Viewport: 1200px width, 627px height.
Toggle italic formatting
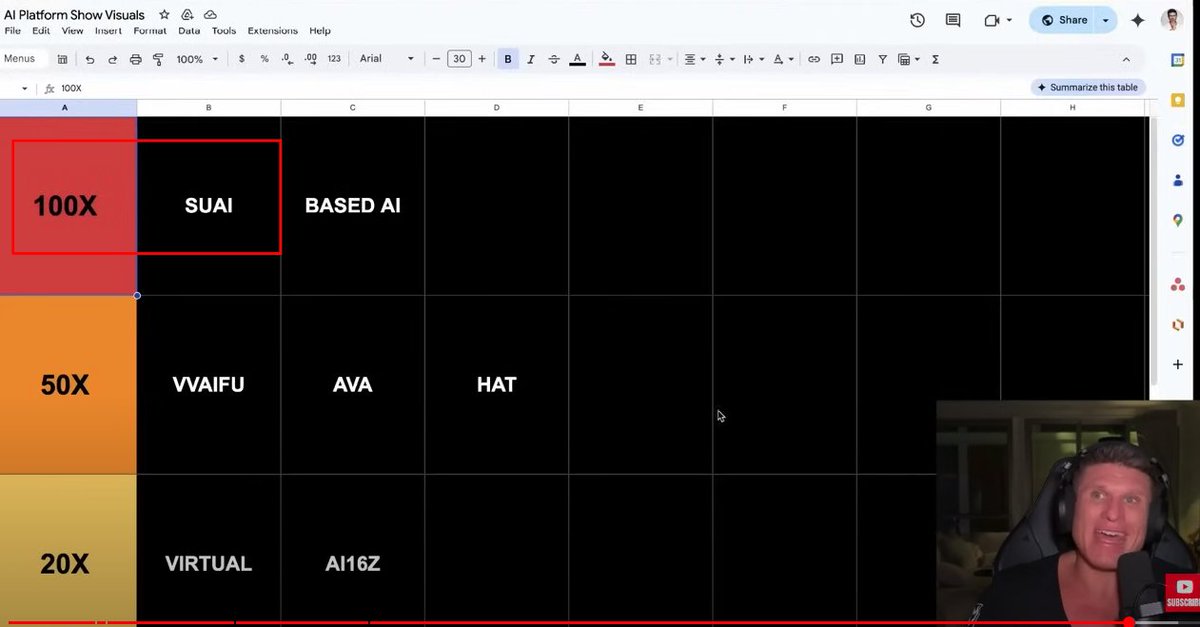[531, 59]
